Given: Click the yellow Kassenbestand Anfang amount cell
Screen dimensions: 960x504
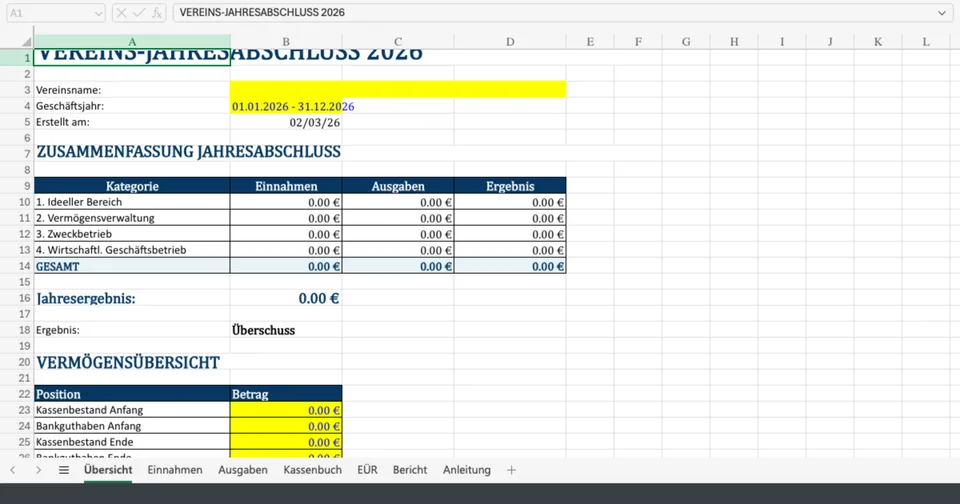Looking at the screenshot, I should 286,410.
